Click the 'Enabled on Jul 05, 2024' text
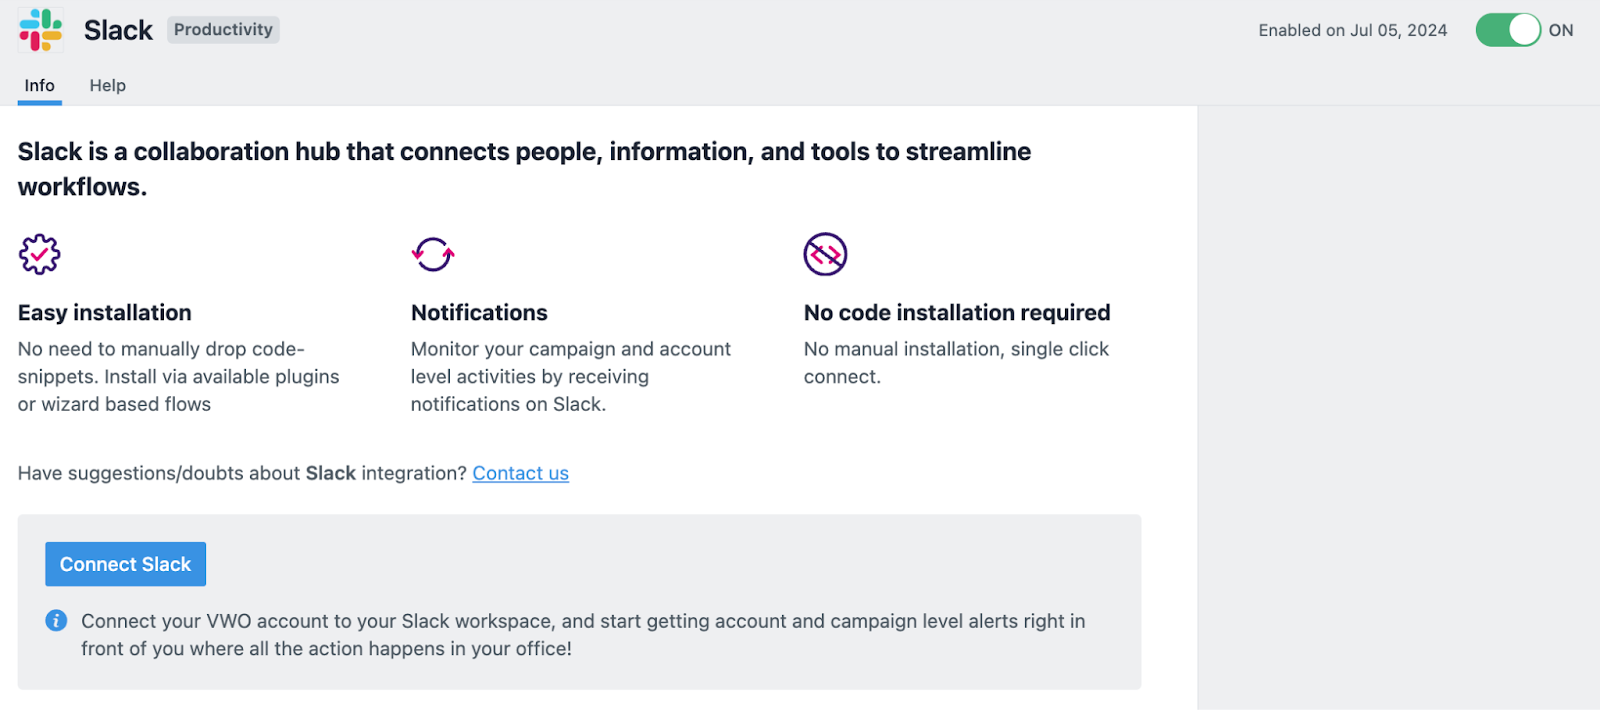The height and width of the screenshot is (710, 1600). (x=1352, y=30)
